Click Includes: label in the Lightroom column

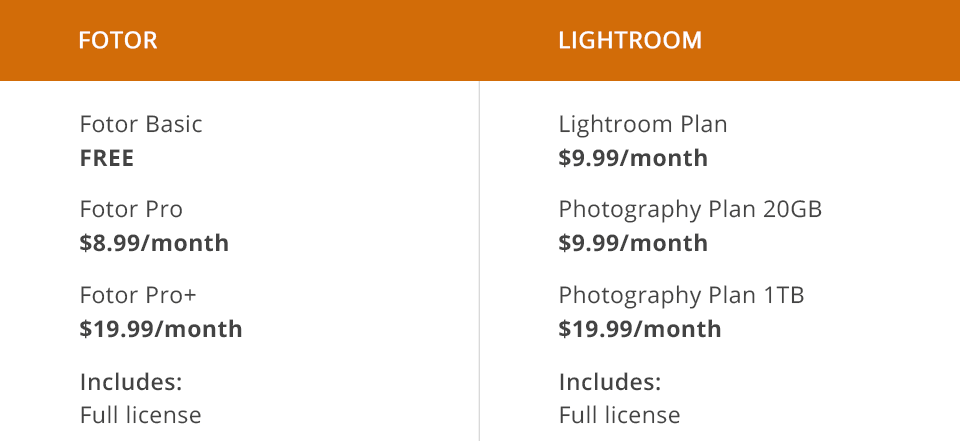click(x=610, y=381)
